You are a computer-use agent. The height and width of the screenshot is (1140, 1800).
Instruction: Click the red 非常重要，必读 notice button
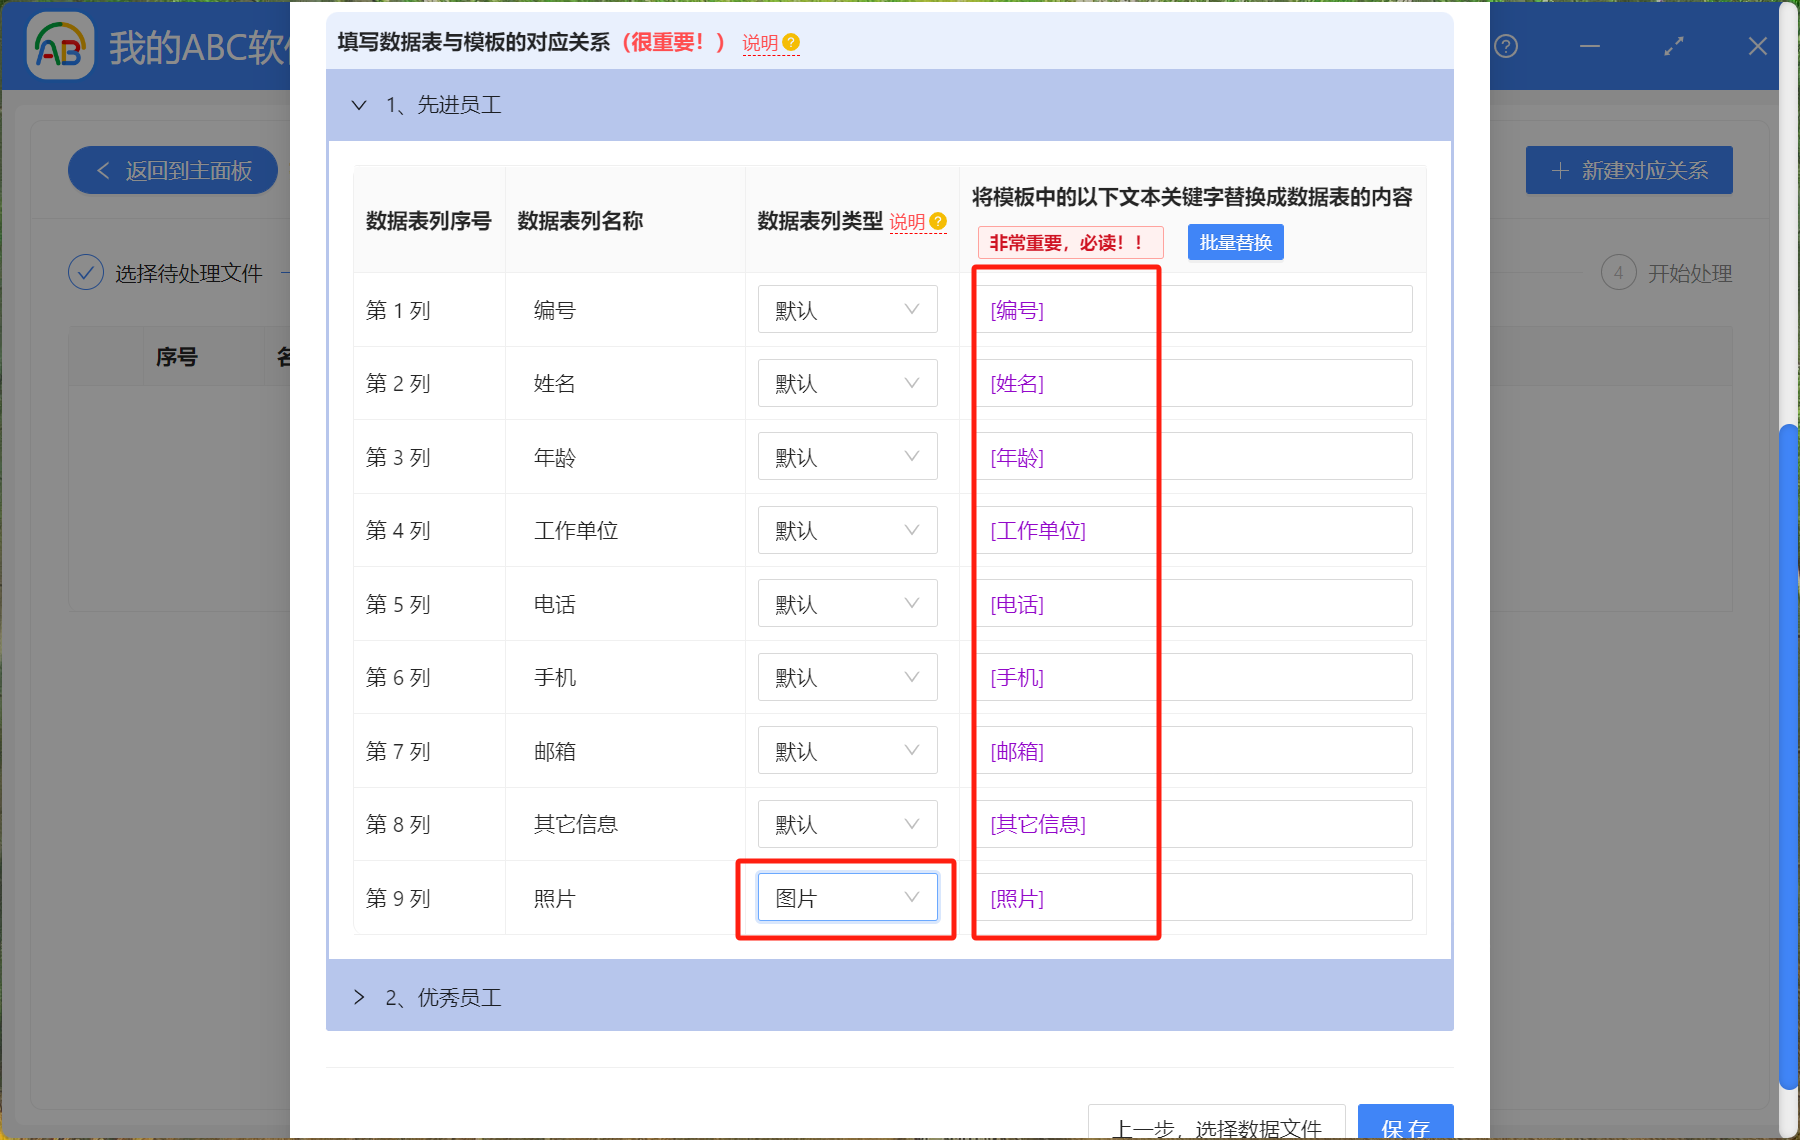pyautogui.click(x=1069, y=242)
